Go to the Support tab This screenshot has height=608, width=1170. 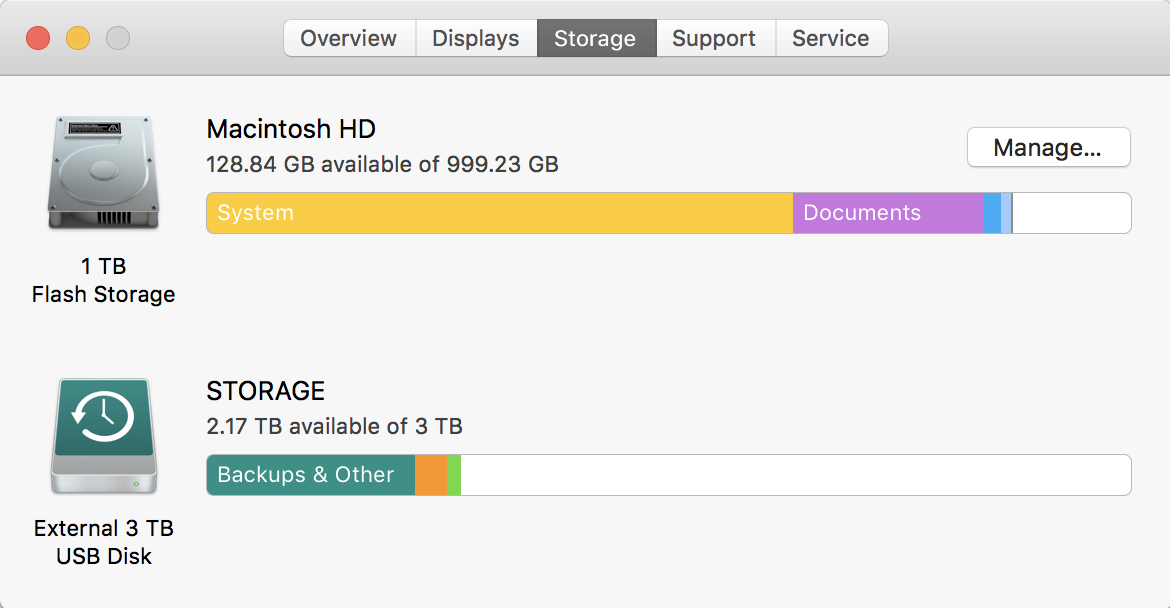coord(715,38)
